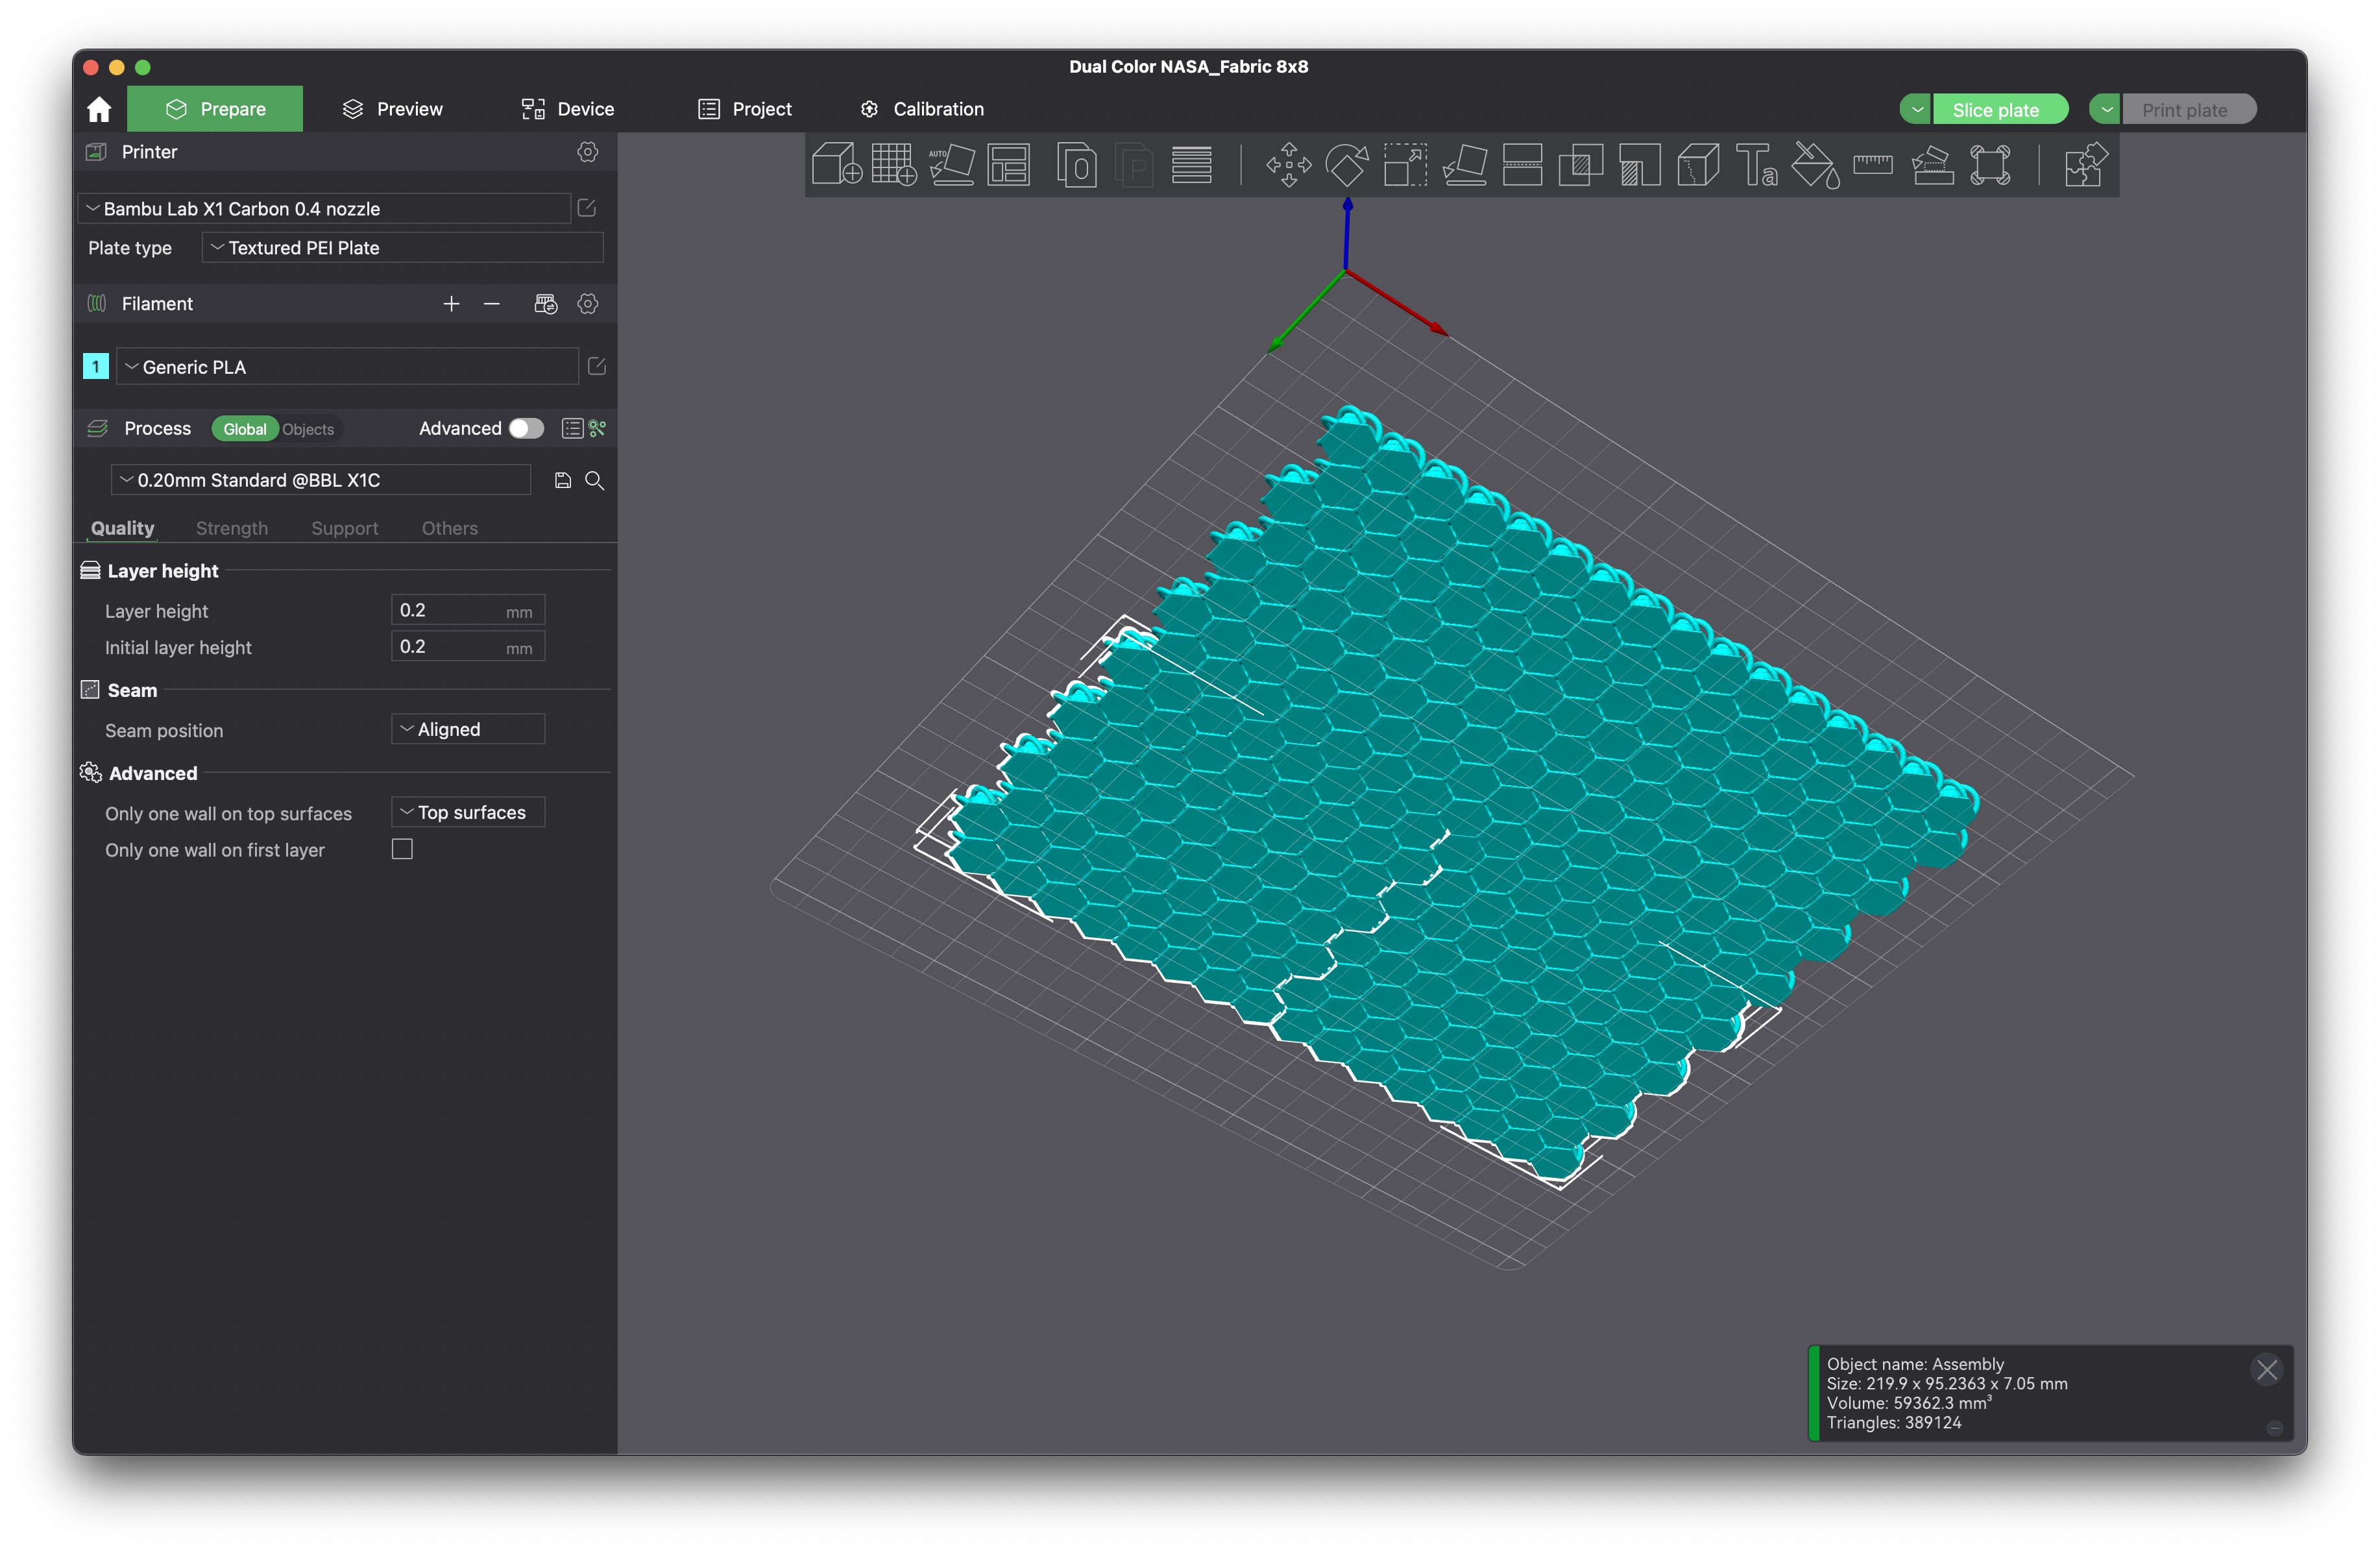Screen dimensions: 2380x1551
Task: Click the Slice plate button
Action: 1995,110
